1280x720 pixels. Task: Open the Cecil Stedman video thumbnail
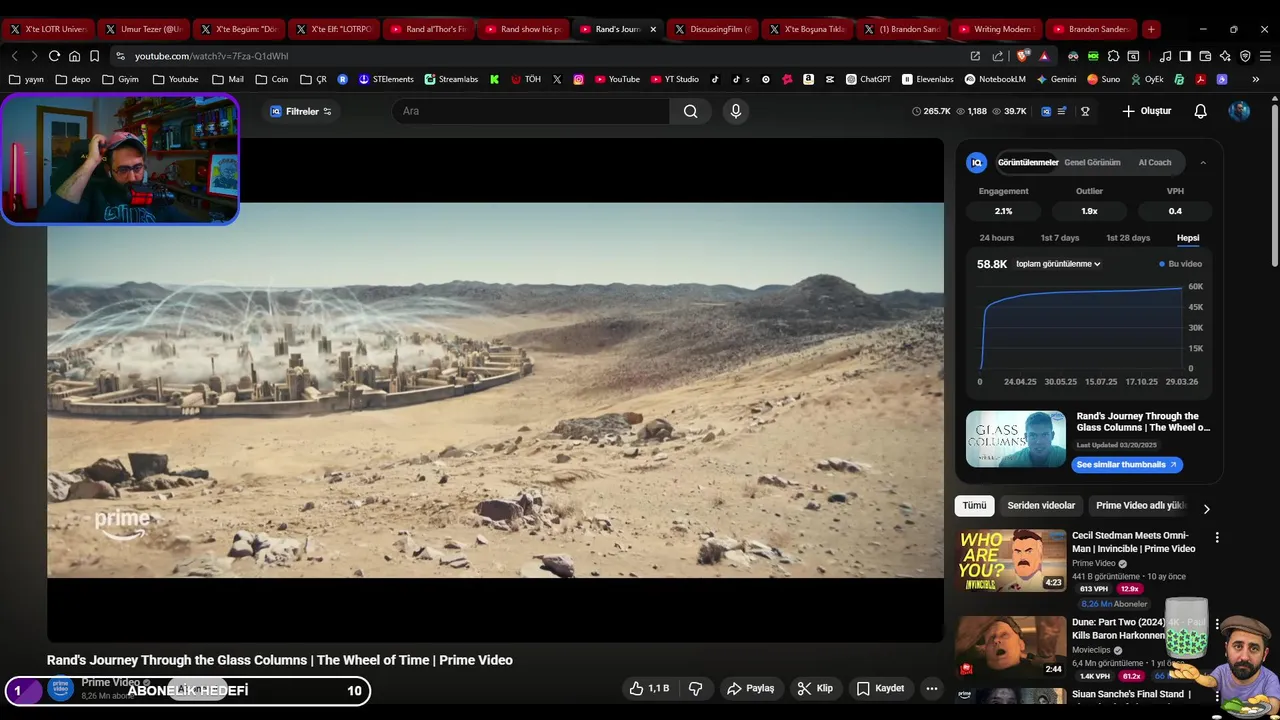1010,560
